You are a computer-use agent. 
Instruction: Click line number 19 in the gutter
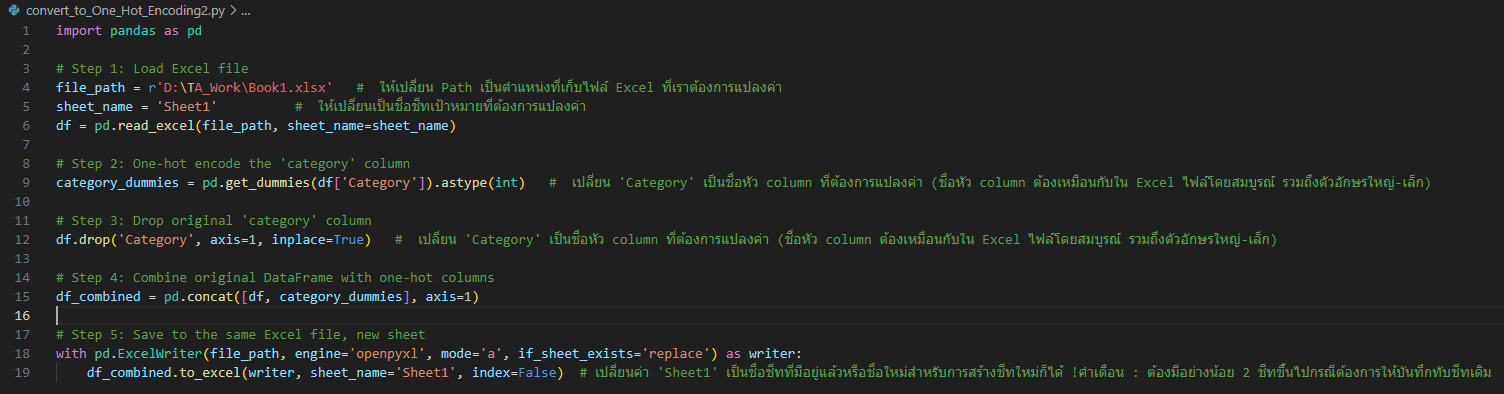point(23,372)
